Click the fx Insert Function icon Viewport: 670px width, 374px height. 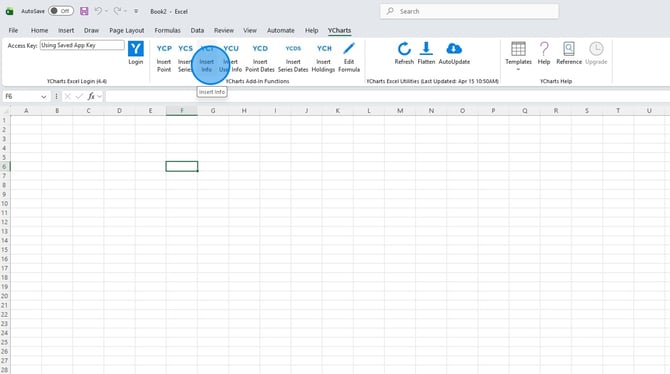click(x=91, y=97)
